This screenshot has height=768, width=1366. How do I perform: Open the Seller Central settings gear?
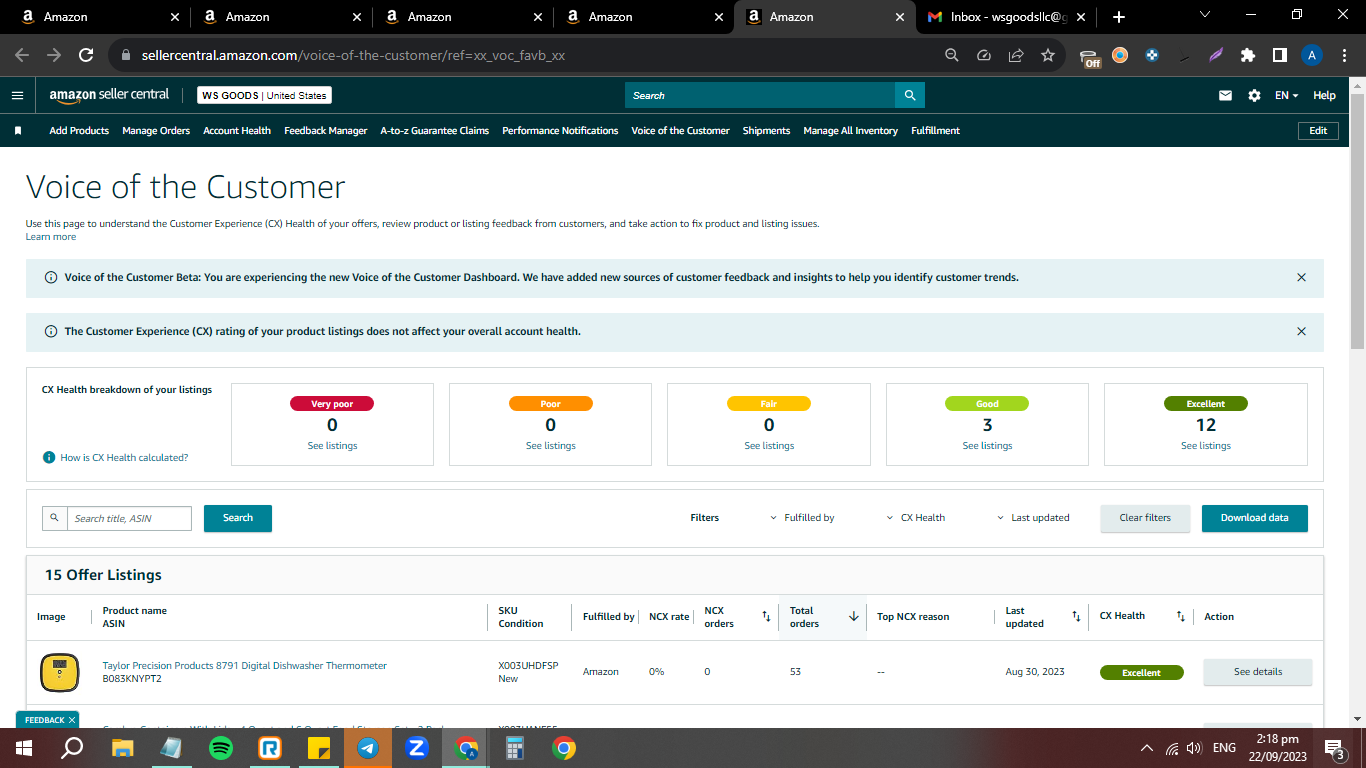pyautogui.click(x=1254, y=96)
